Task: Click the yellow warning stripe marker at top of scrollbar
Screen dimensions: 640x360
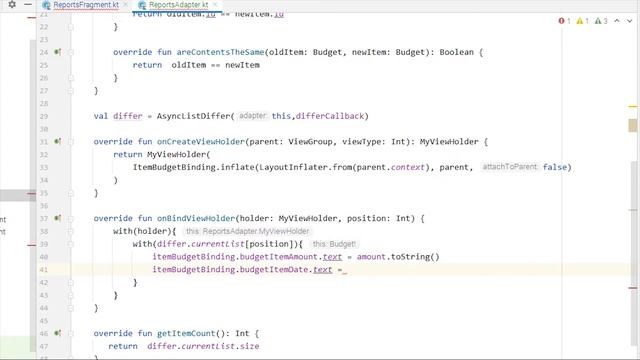Action: click(633, 106)
